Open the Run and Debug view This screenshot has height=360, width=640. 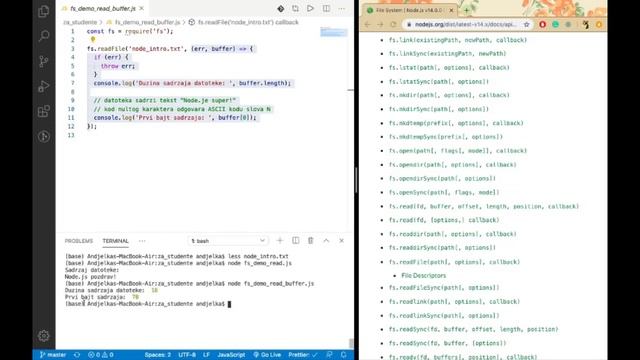point(44,87)
